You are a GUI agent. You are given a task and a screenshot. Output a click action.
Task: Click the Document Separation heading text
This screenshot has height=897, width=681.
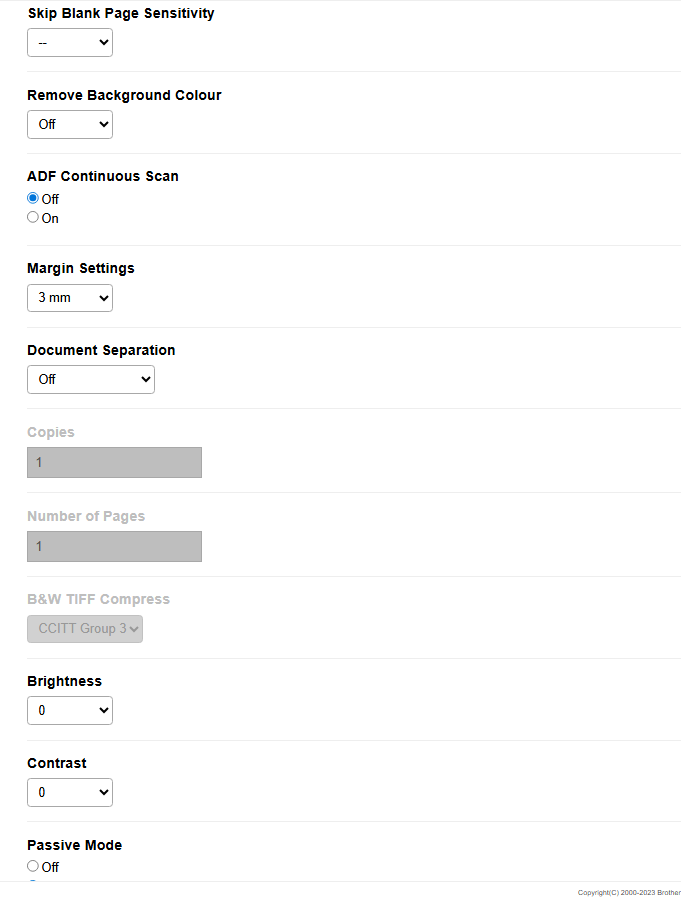(101, 351)
